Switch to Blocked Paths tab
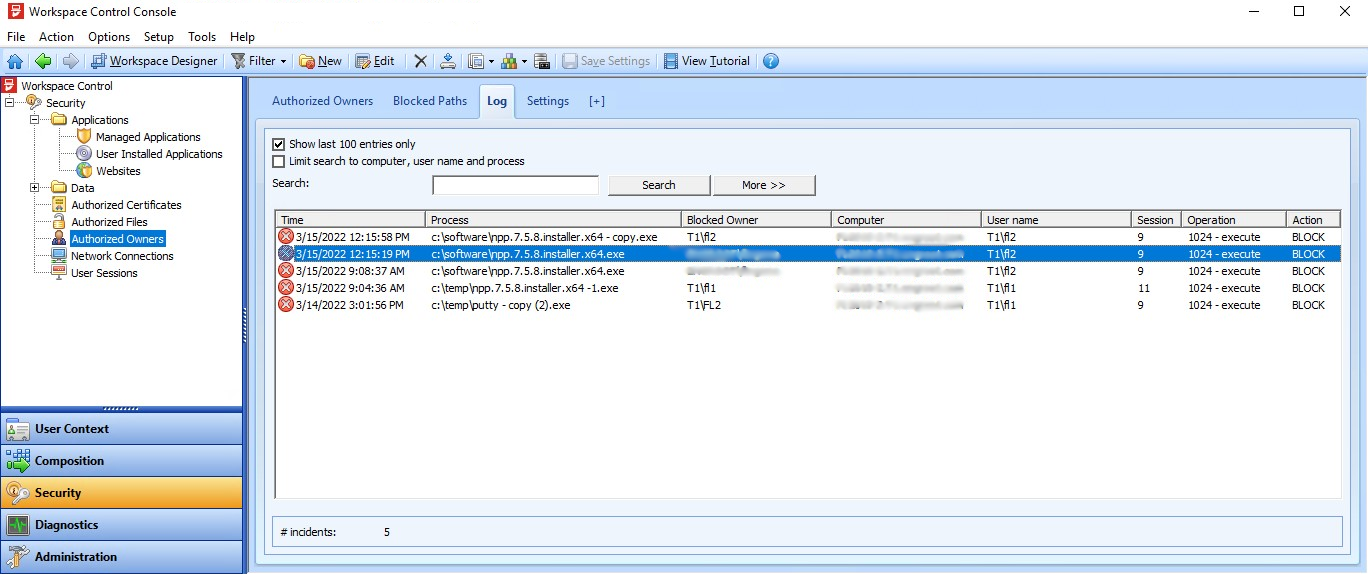 (x=430, y=101)
